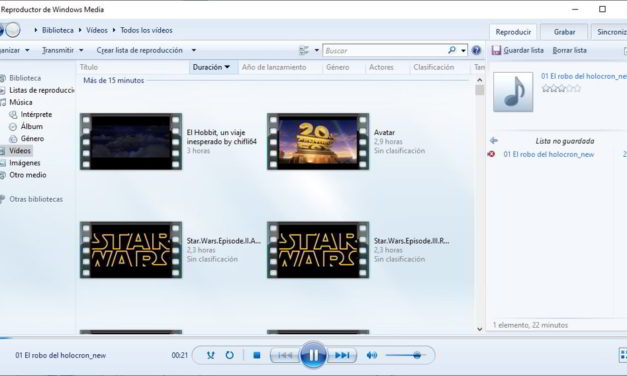Toggle shuffle playback mode
Viewport: 627px width, 376px height.
211,355
